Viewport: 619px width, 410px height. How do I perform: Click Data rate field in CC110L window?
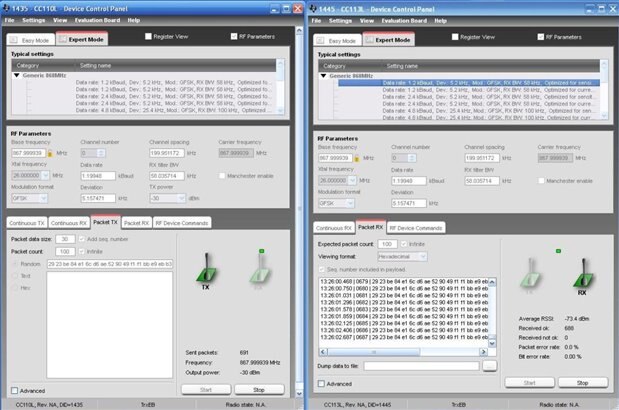coord(98,176)
